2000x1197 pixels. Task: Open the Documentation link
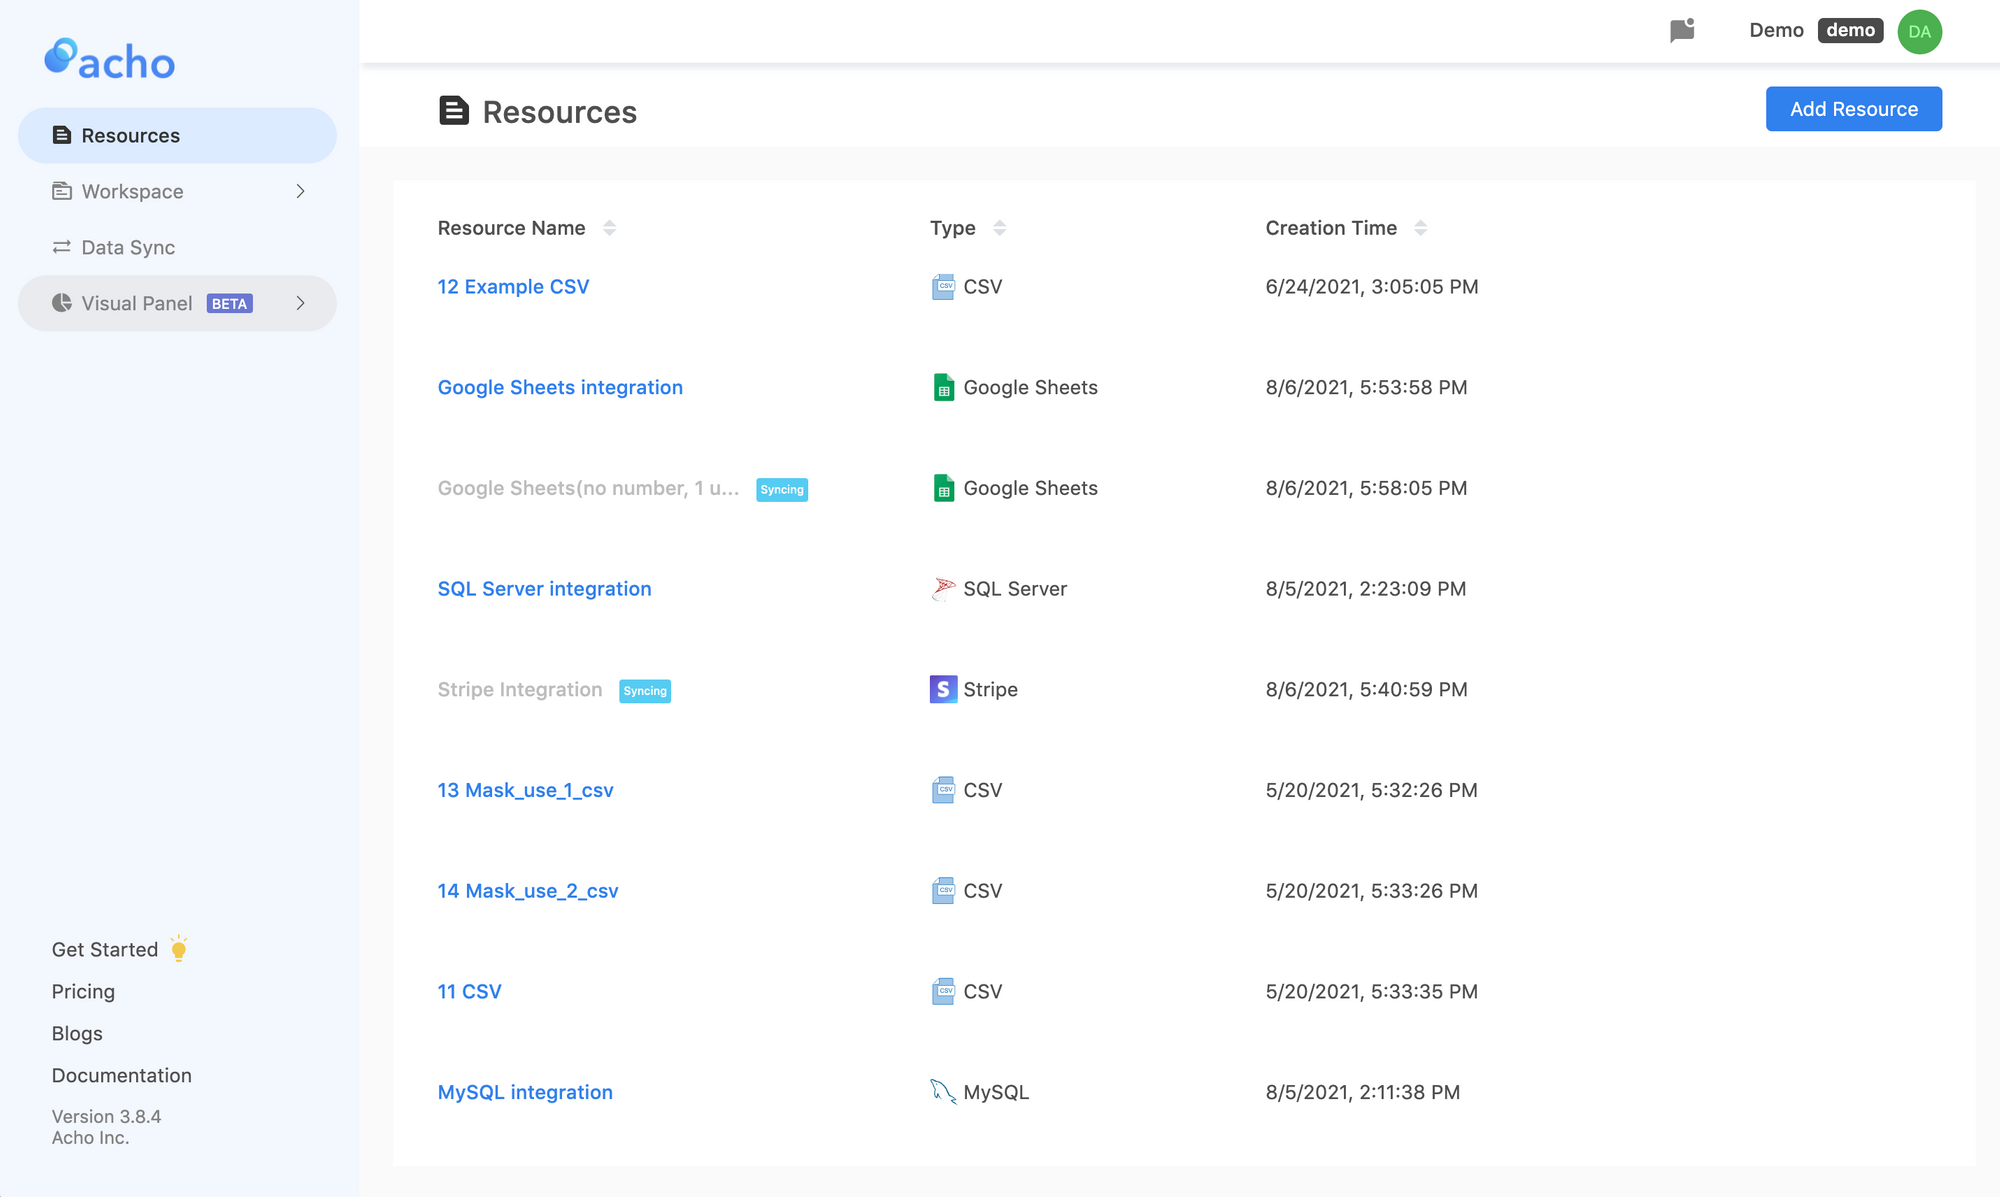[x=122, y=1075]
